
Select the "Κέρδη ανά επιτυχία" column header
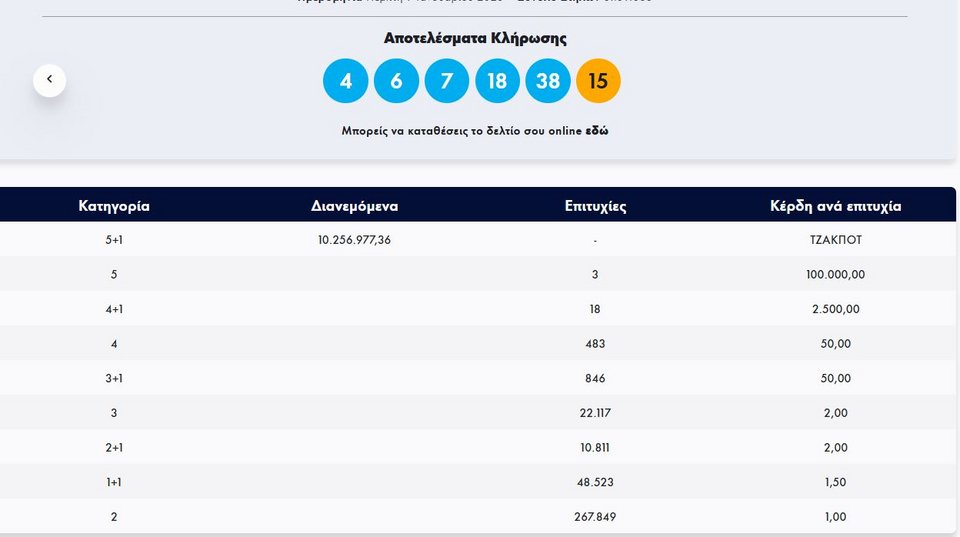[835, 206]
